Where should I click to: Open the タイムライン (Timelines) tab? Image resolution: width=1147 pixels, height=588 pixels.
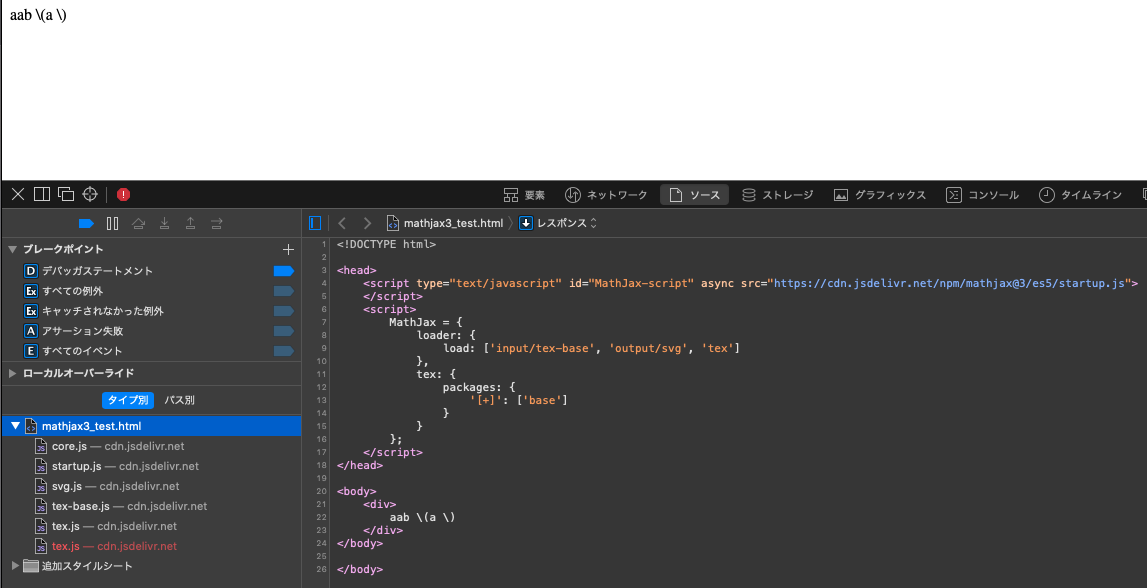click(1080, 195)
